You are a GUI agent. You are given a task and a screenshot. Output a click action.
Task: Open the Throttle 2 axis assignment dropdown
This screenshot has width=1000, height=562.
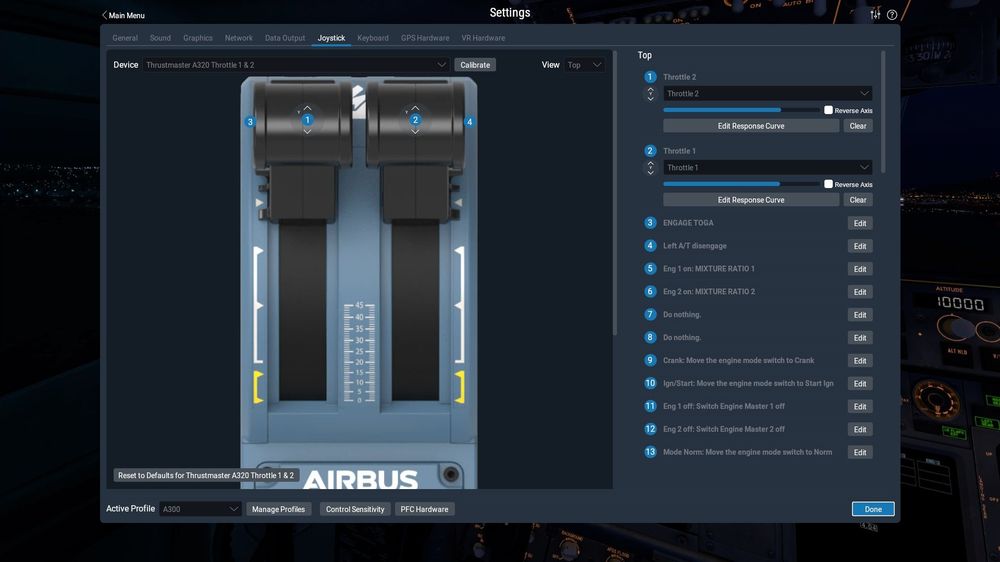[x=767, y=94]
